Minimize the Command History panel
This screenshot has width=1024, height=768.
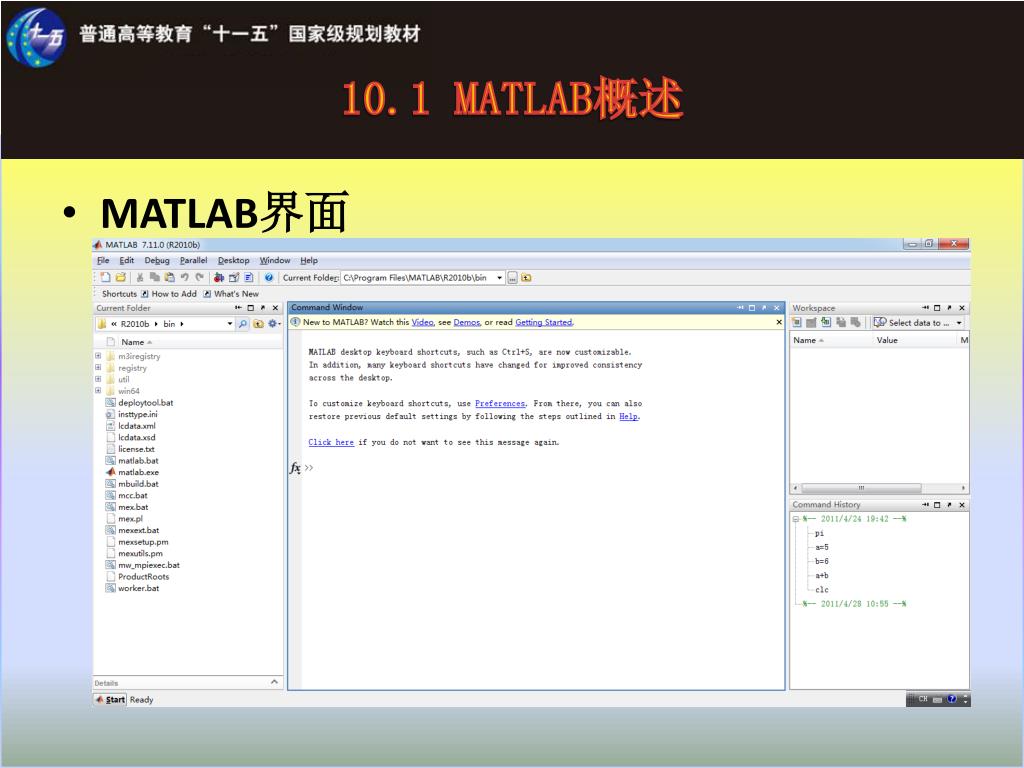[x=925, y=505]
